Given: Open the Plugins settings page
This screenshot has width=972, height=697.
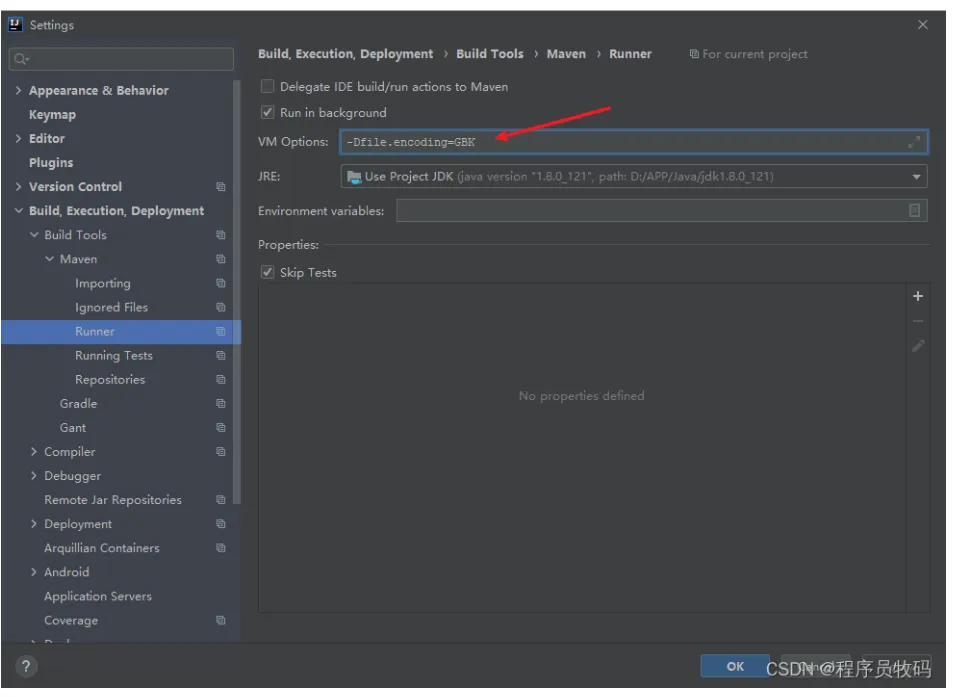Looking at the screenshot, I should tap(51, 162).
